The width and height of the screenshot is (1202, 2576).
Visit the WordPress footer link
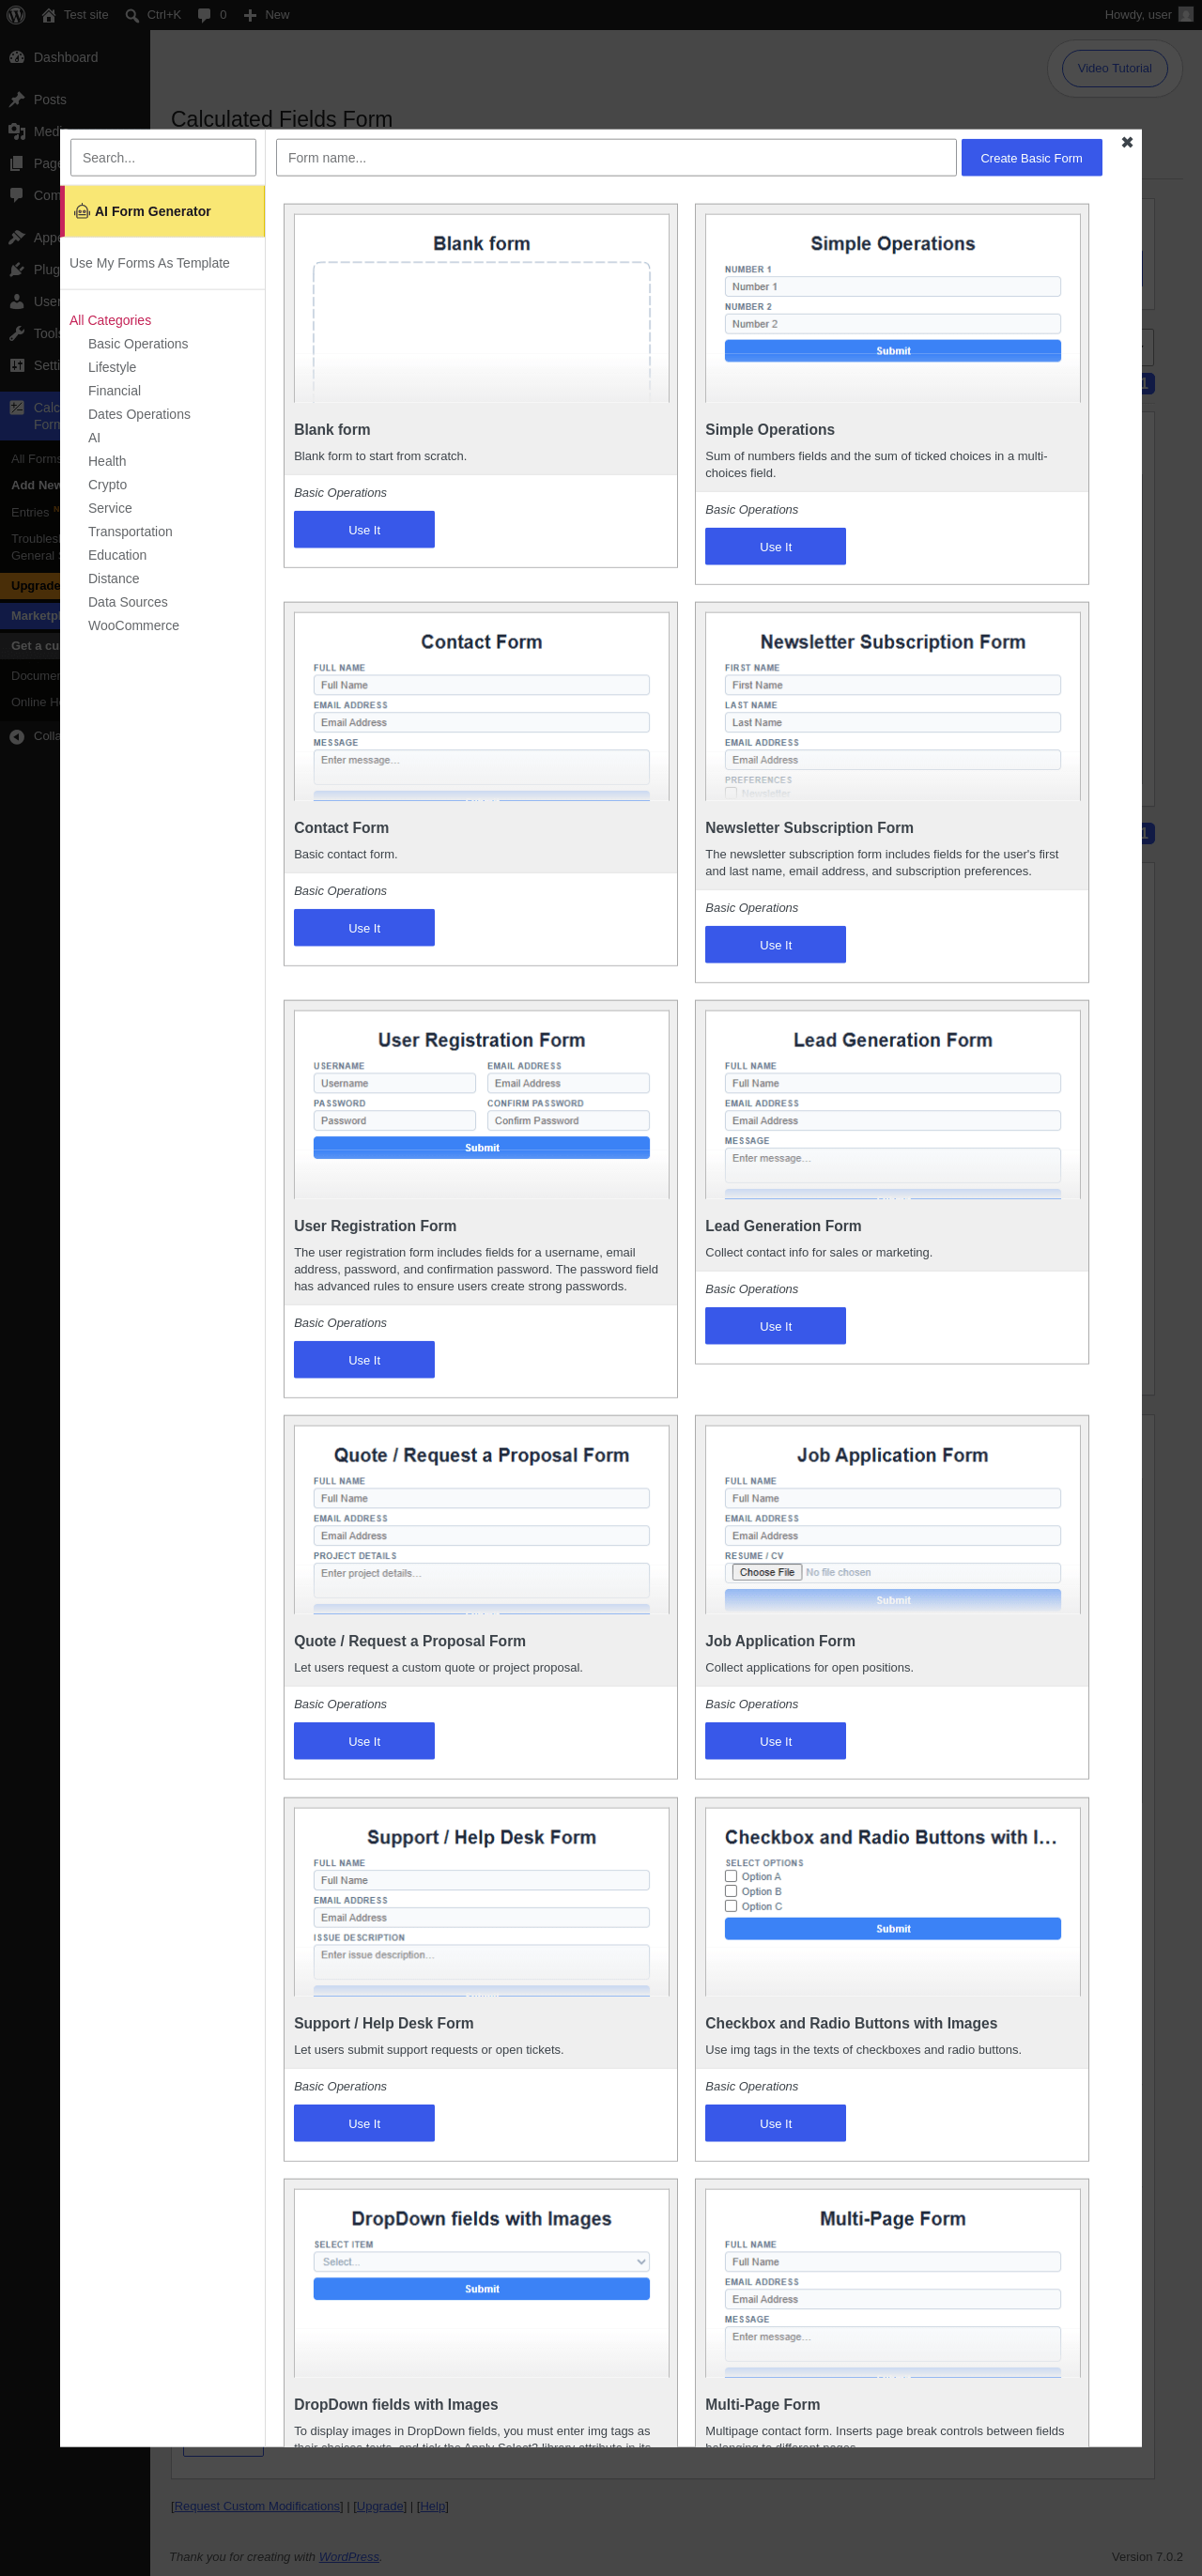pyautogui.click(x=349, y=2556)
